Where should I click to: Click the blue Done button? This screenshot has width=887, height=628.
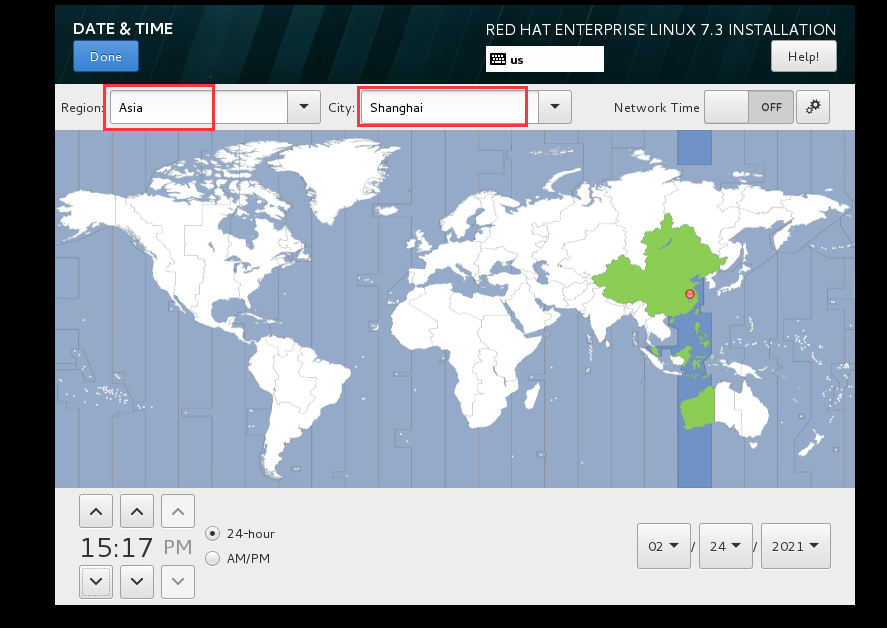106,57
